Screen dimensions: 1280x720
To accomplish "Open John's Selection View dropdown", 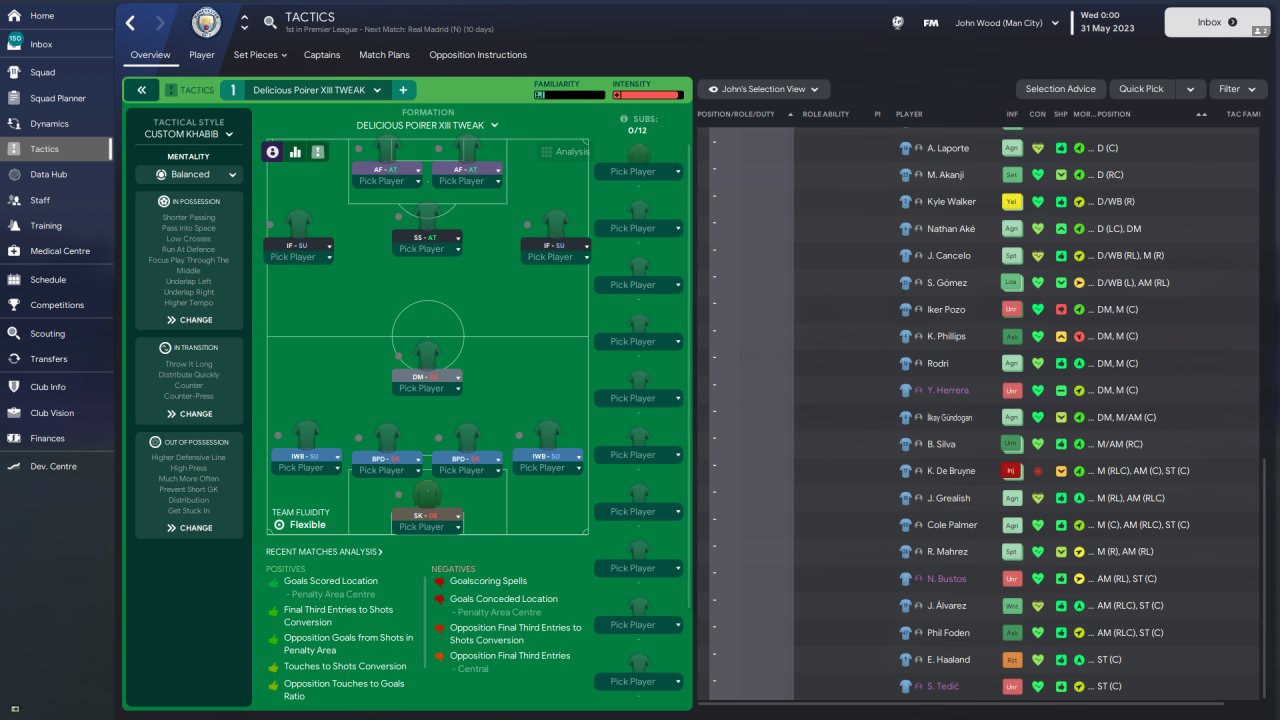I will 764,89.
